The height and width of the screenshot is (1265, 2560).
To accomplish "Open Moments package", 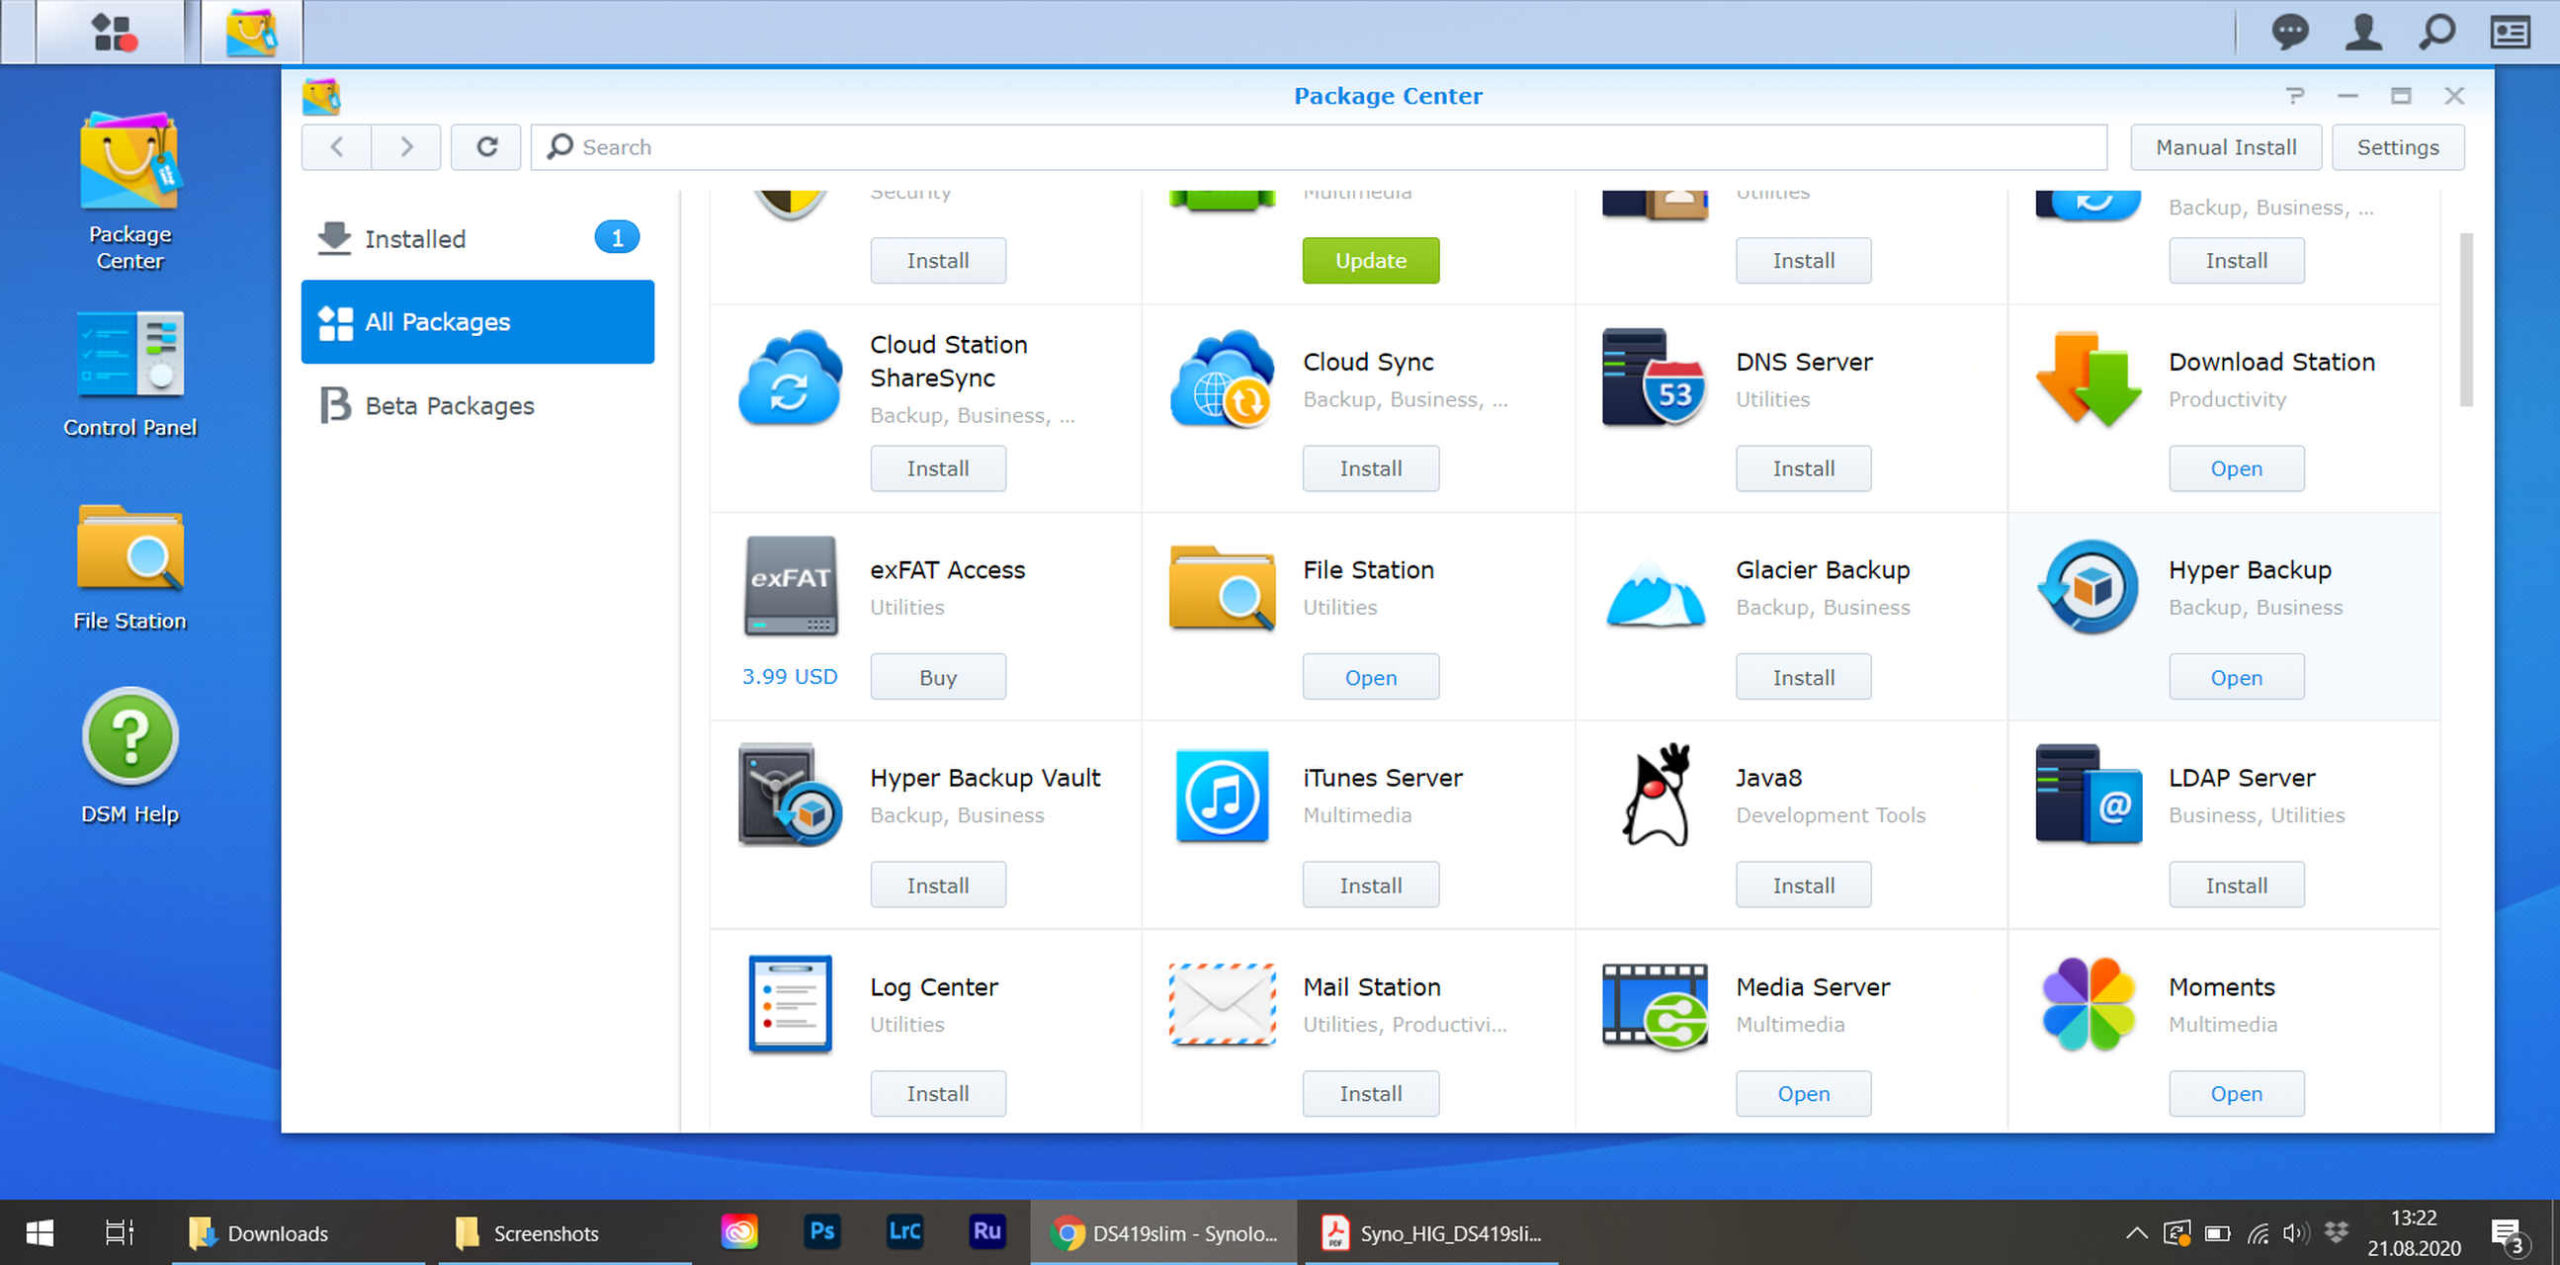I will coord(2236,1093).
